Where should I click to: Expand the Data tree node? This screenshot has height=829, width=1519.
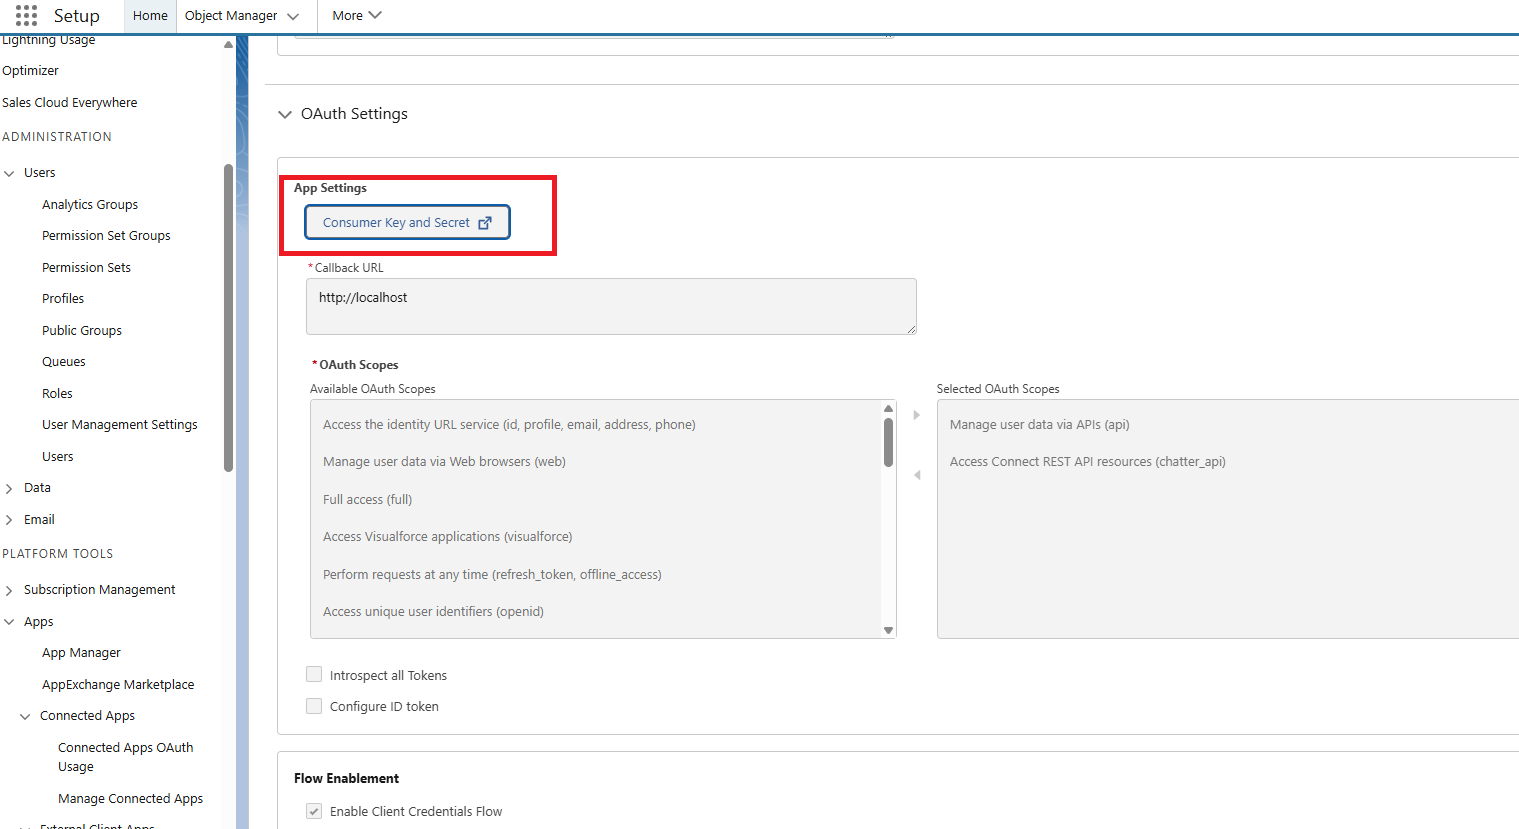pyautogui.click(x=10, y=488)
